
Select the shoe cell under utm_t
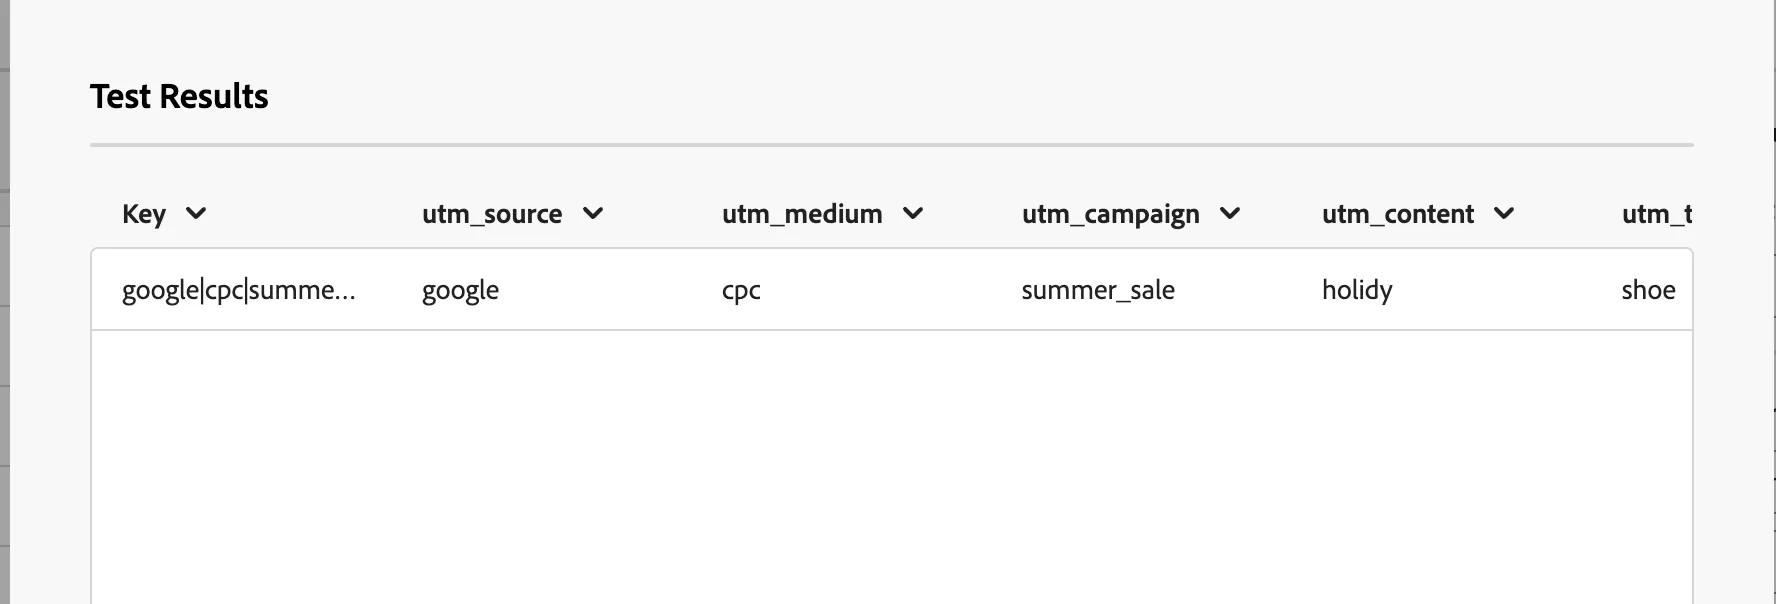click(x=1648, y=289)
